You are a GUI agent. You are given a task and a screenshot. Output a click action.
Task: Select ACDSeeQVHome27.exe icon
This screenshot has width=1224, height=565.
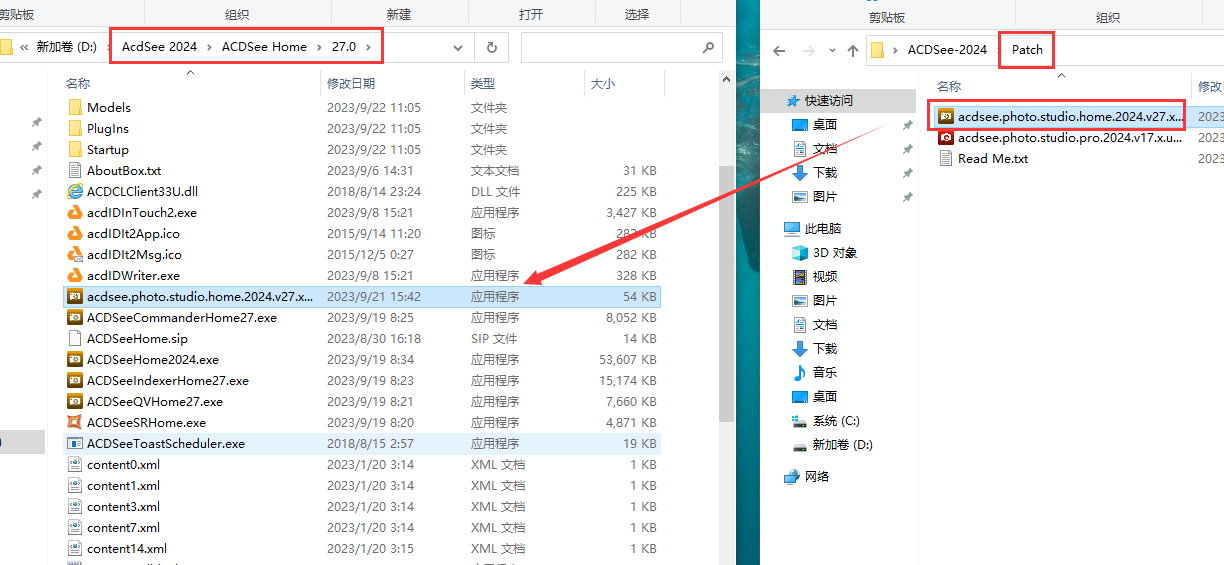(x=75, y=401)
